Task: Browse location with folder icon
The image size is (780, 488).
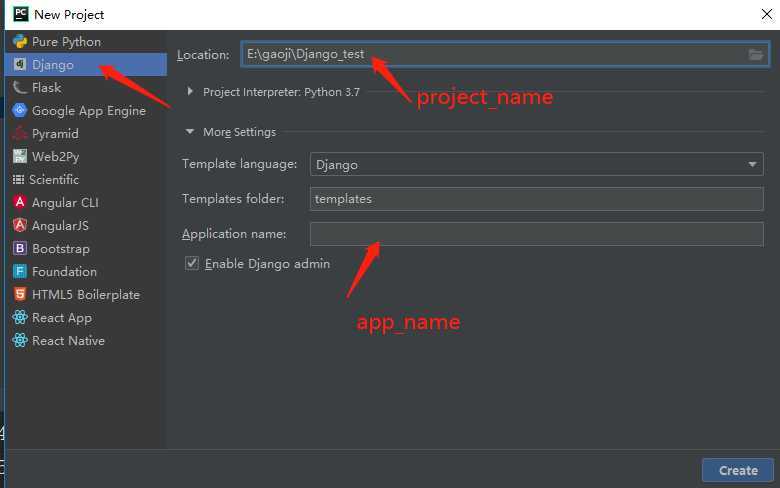Action: 756,54
